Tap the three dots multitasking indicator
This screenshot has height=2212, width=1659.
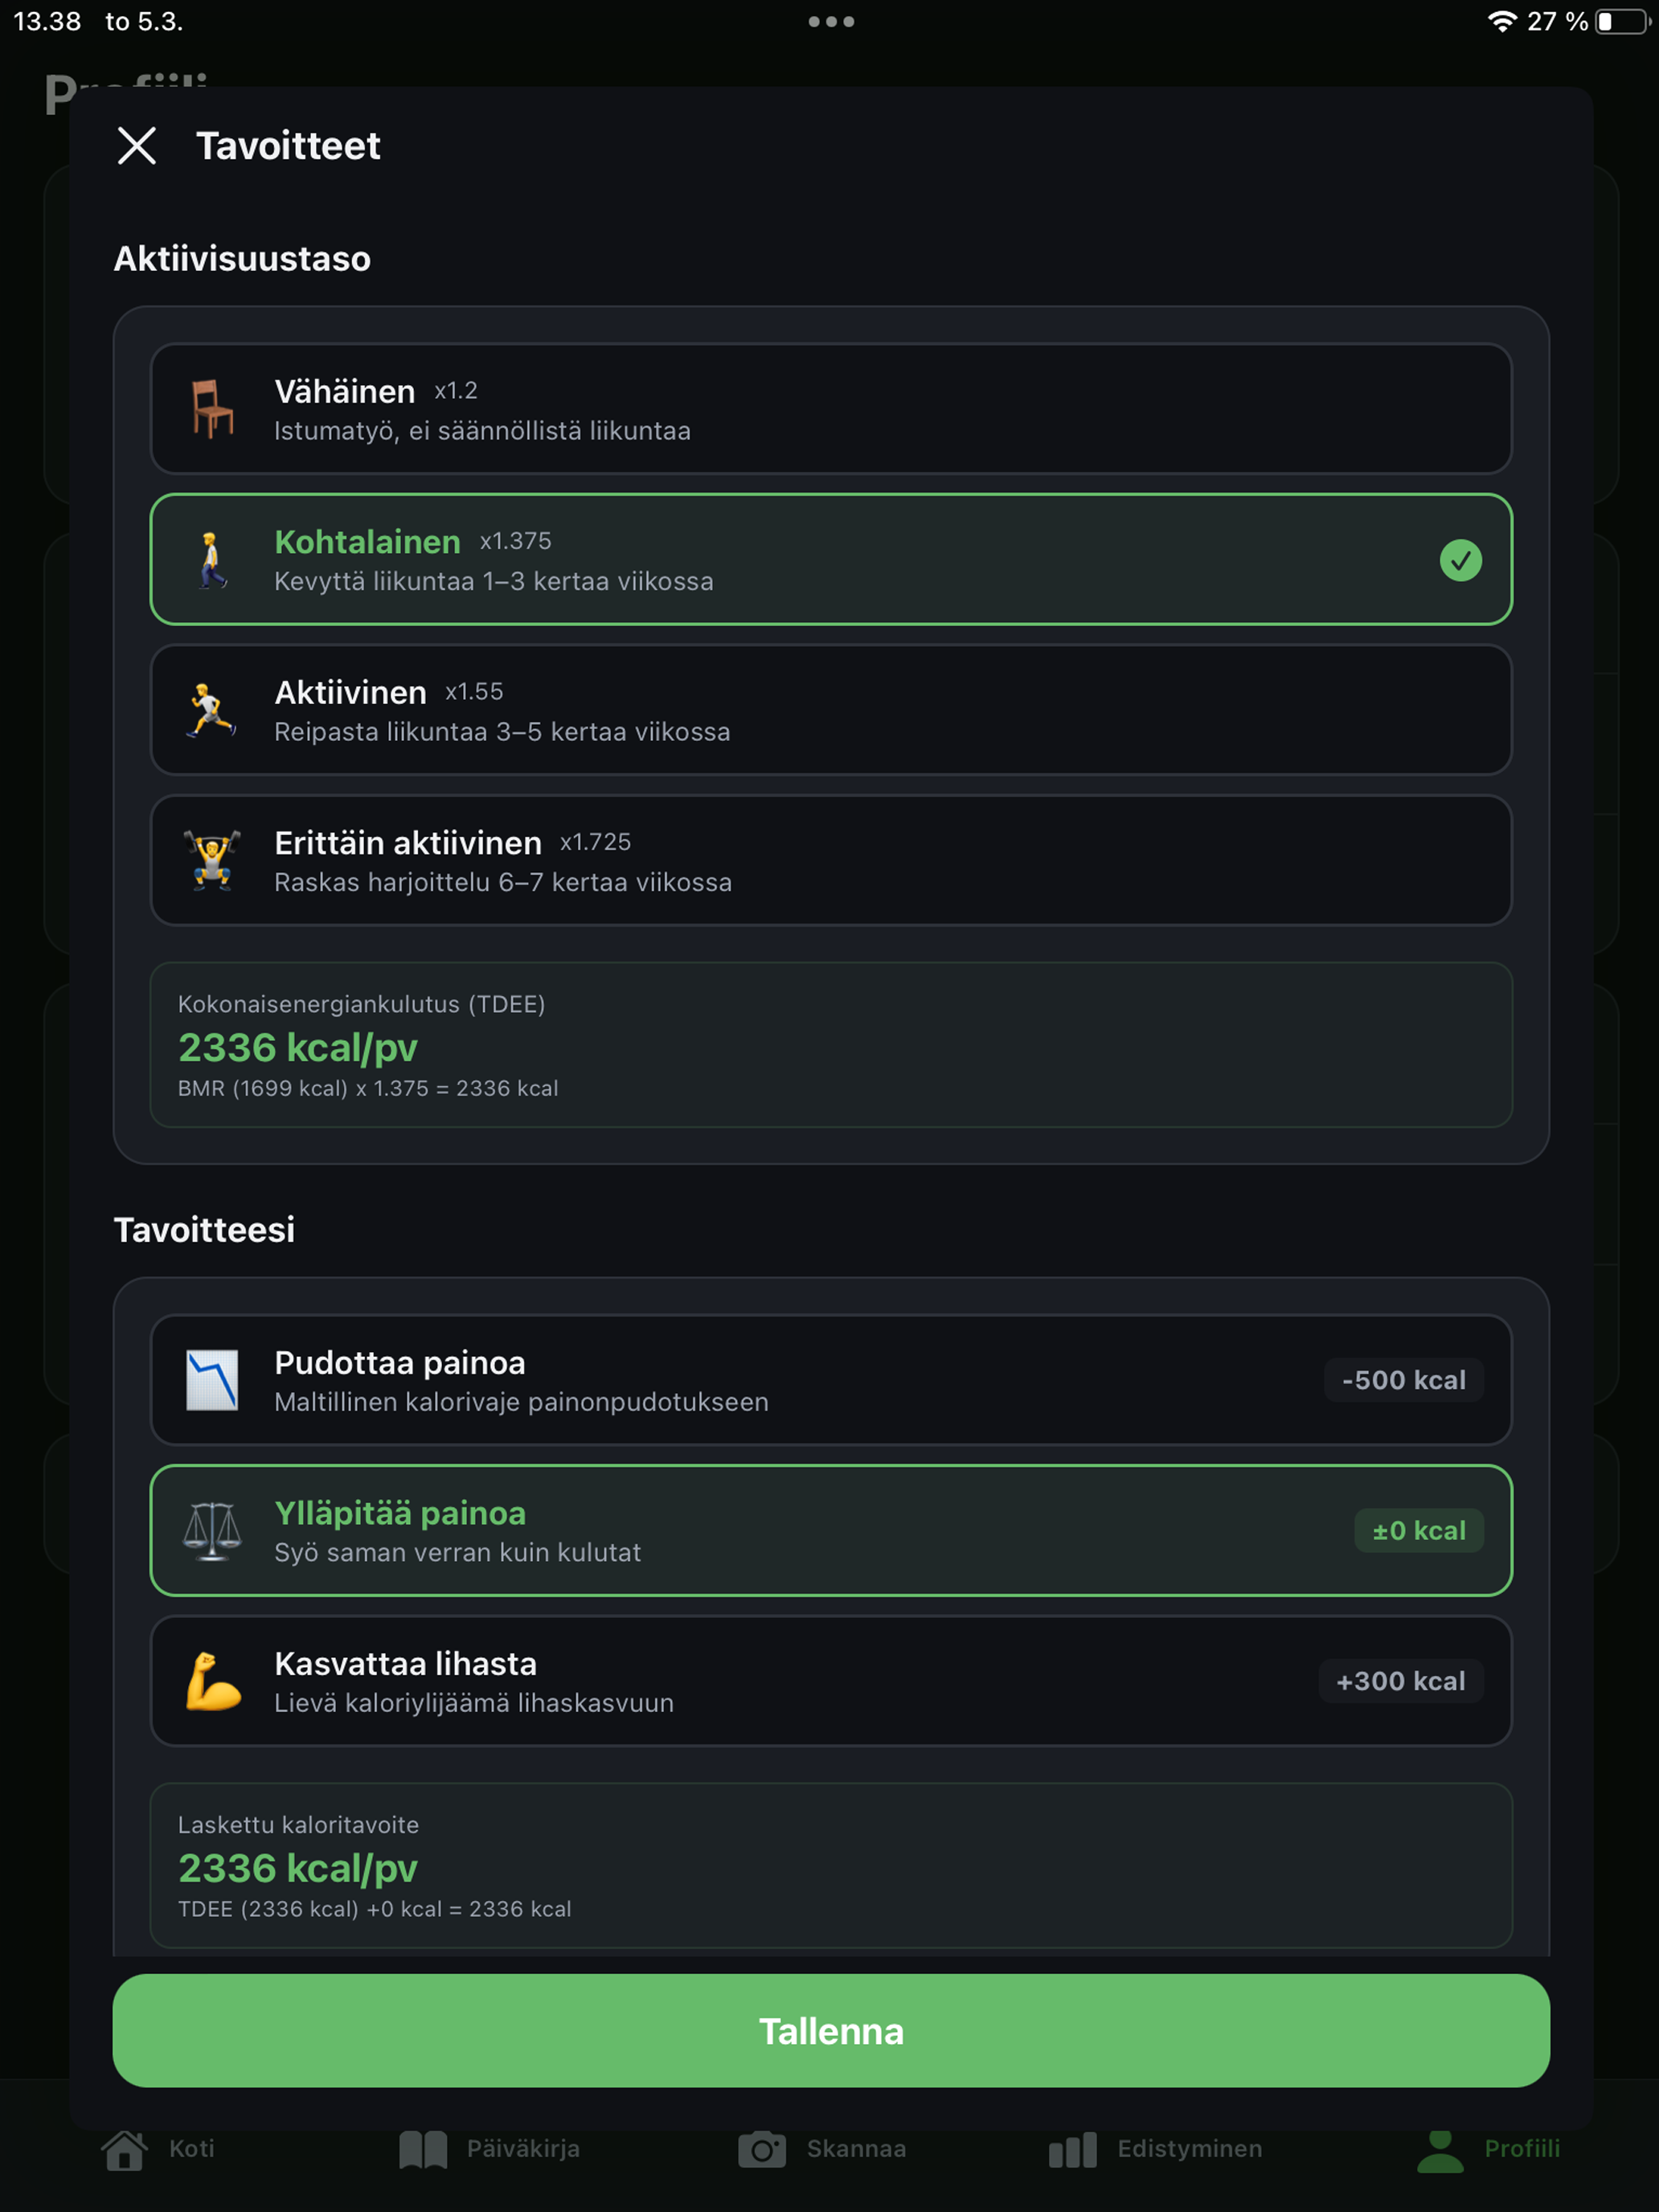coord(831,21)
